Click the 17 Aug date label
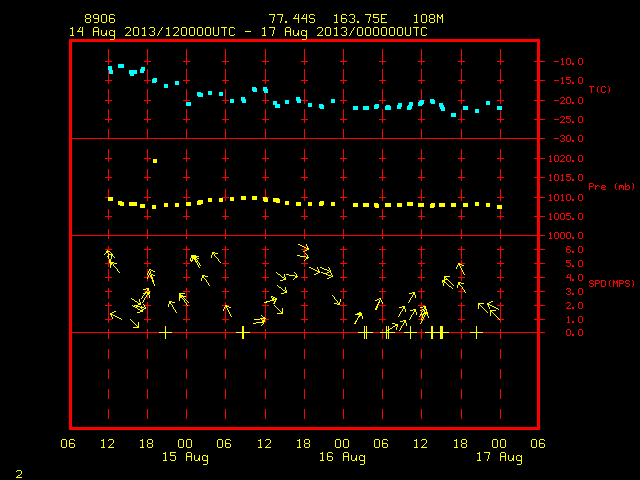The image size is (640, 480). (499, 457)
